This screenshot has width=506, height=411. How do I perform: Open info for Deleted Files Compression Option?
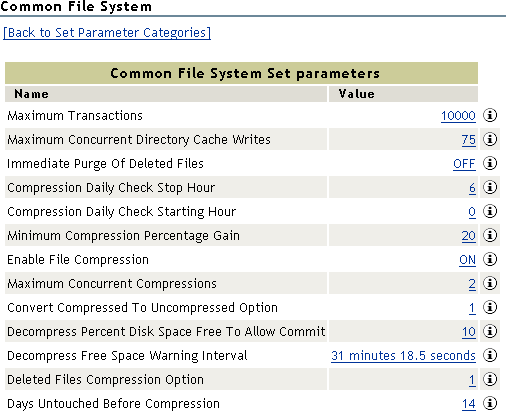[490, 379]
